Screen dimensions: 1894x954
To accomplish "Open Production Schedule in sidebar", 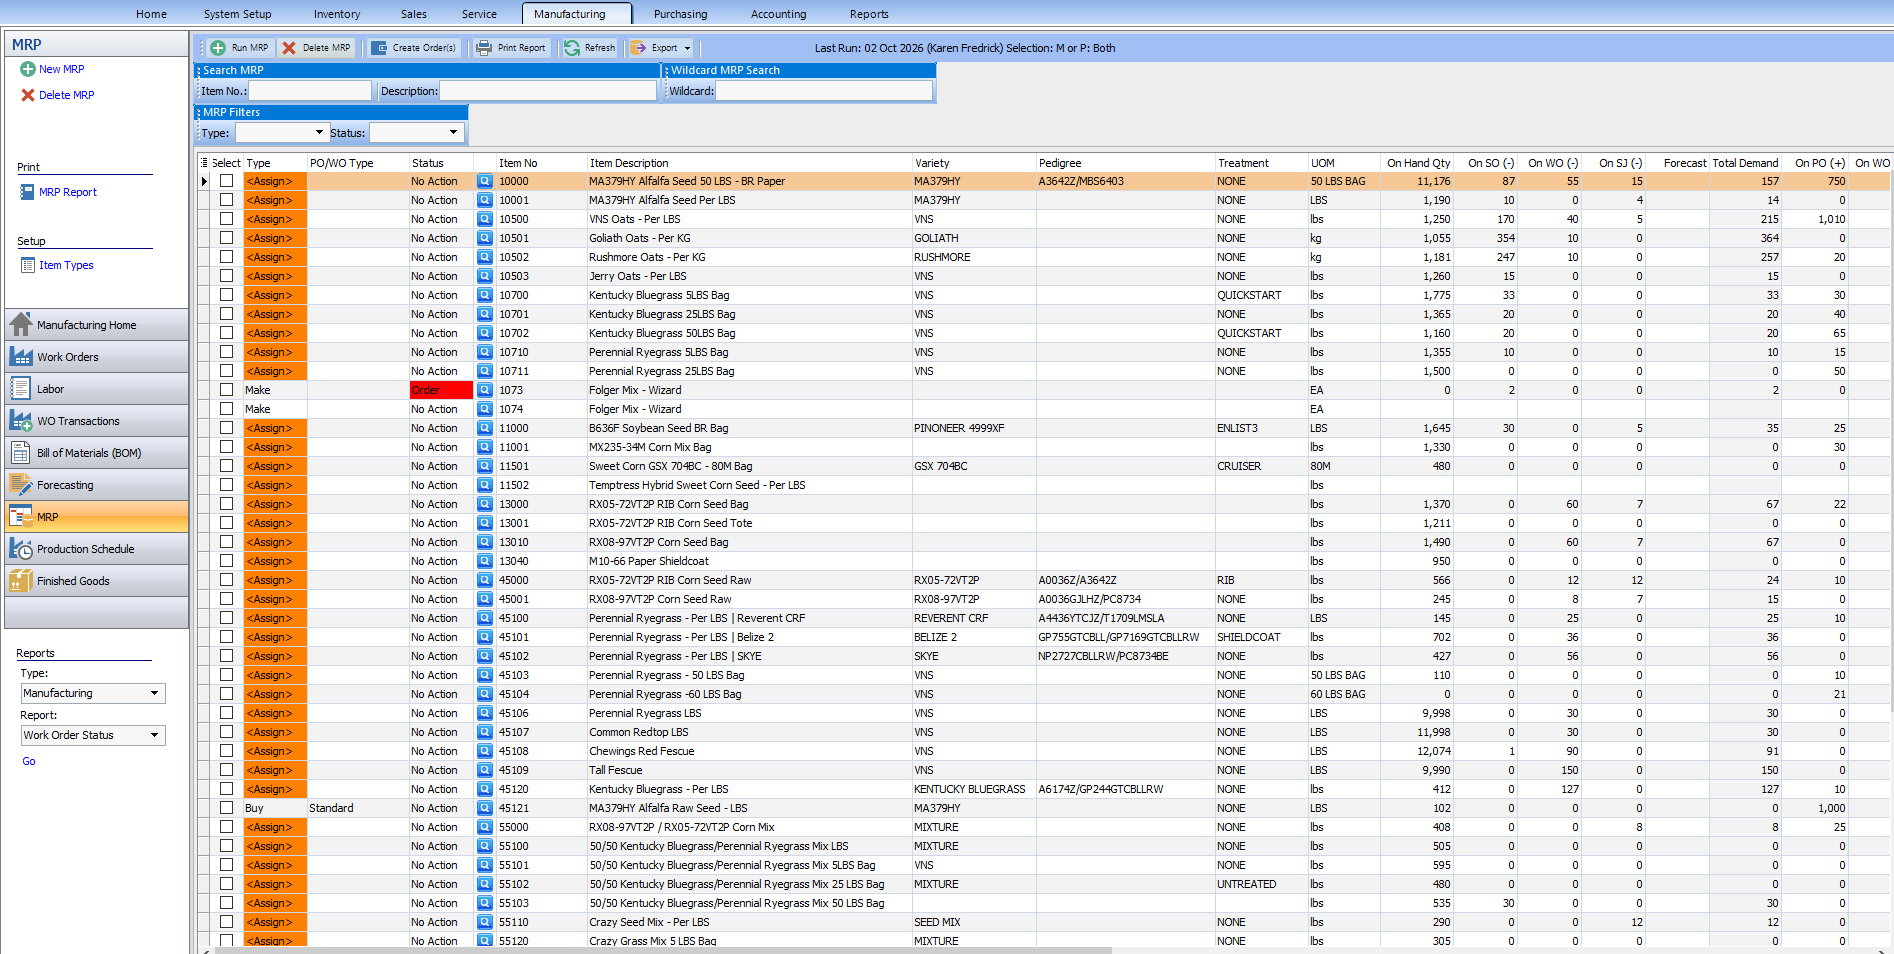I will tap(96, 549).
